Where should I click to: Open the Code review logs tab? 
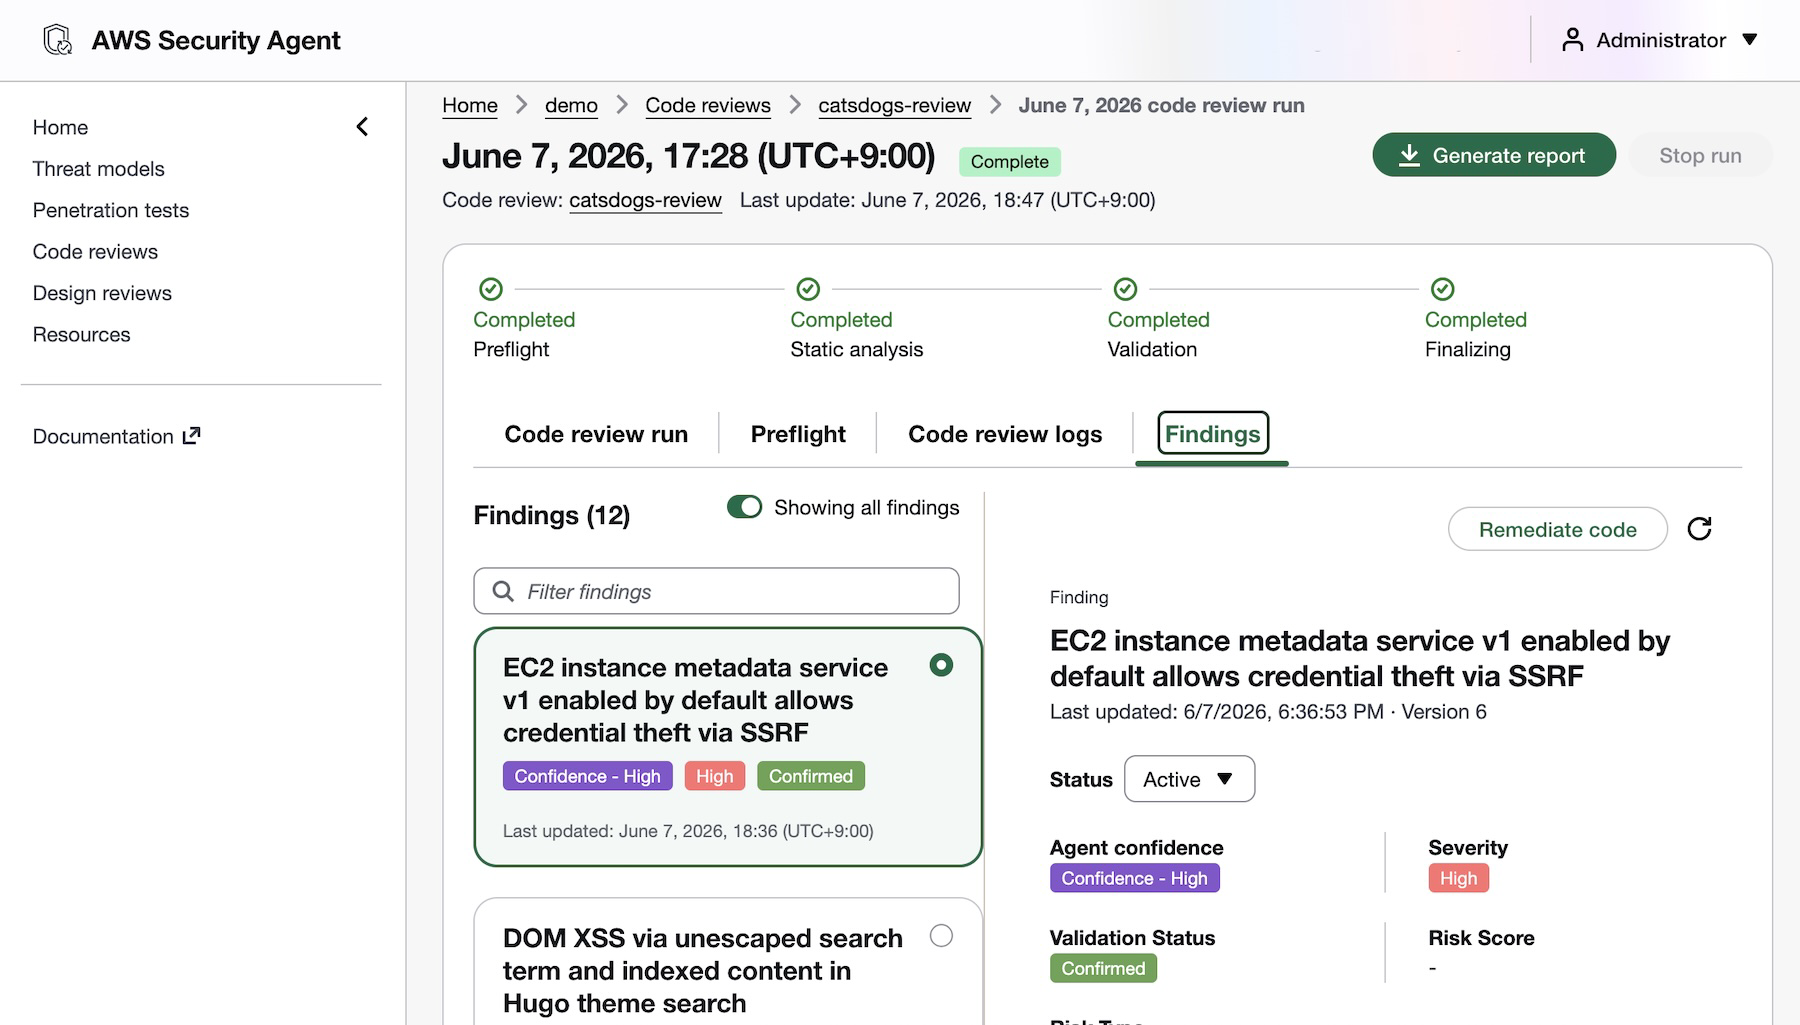(1005, 434)
